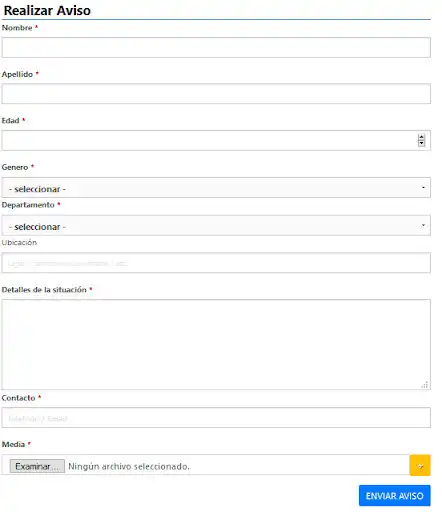The image size is (442, 512).
Task: Click the Genero dropdown arrow
Action: pyautogui.click(x=423, y=188)
